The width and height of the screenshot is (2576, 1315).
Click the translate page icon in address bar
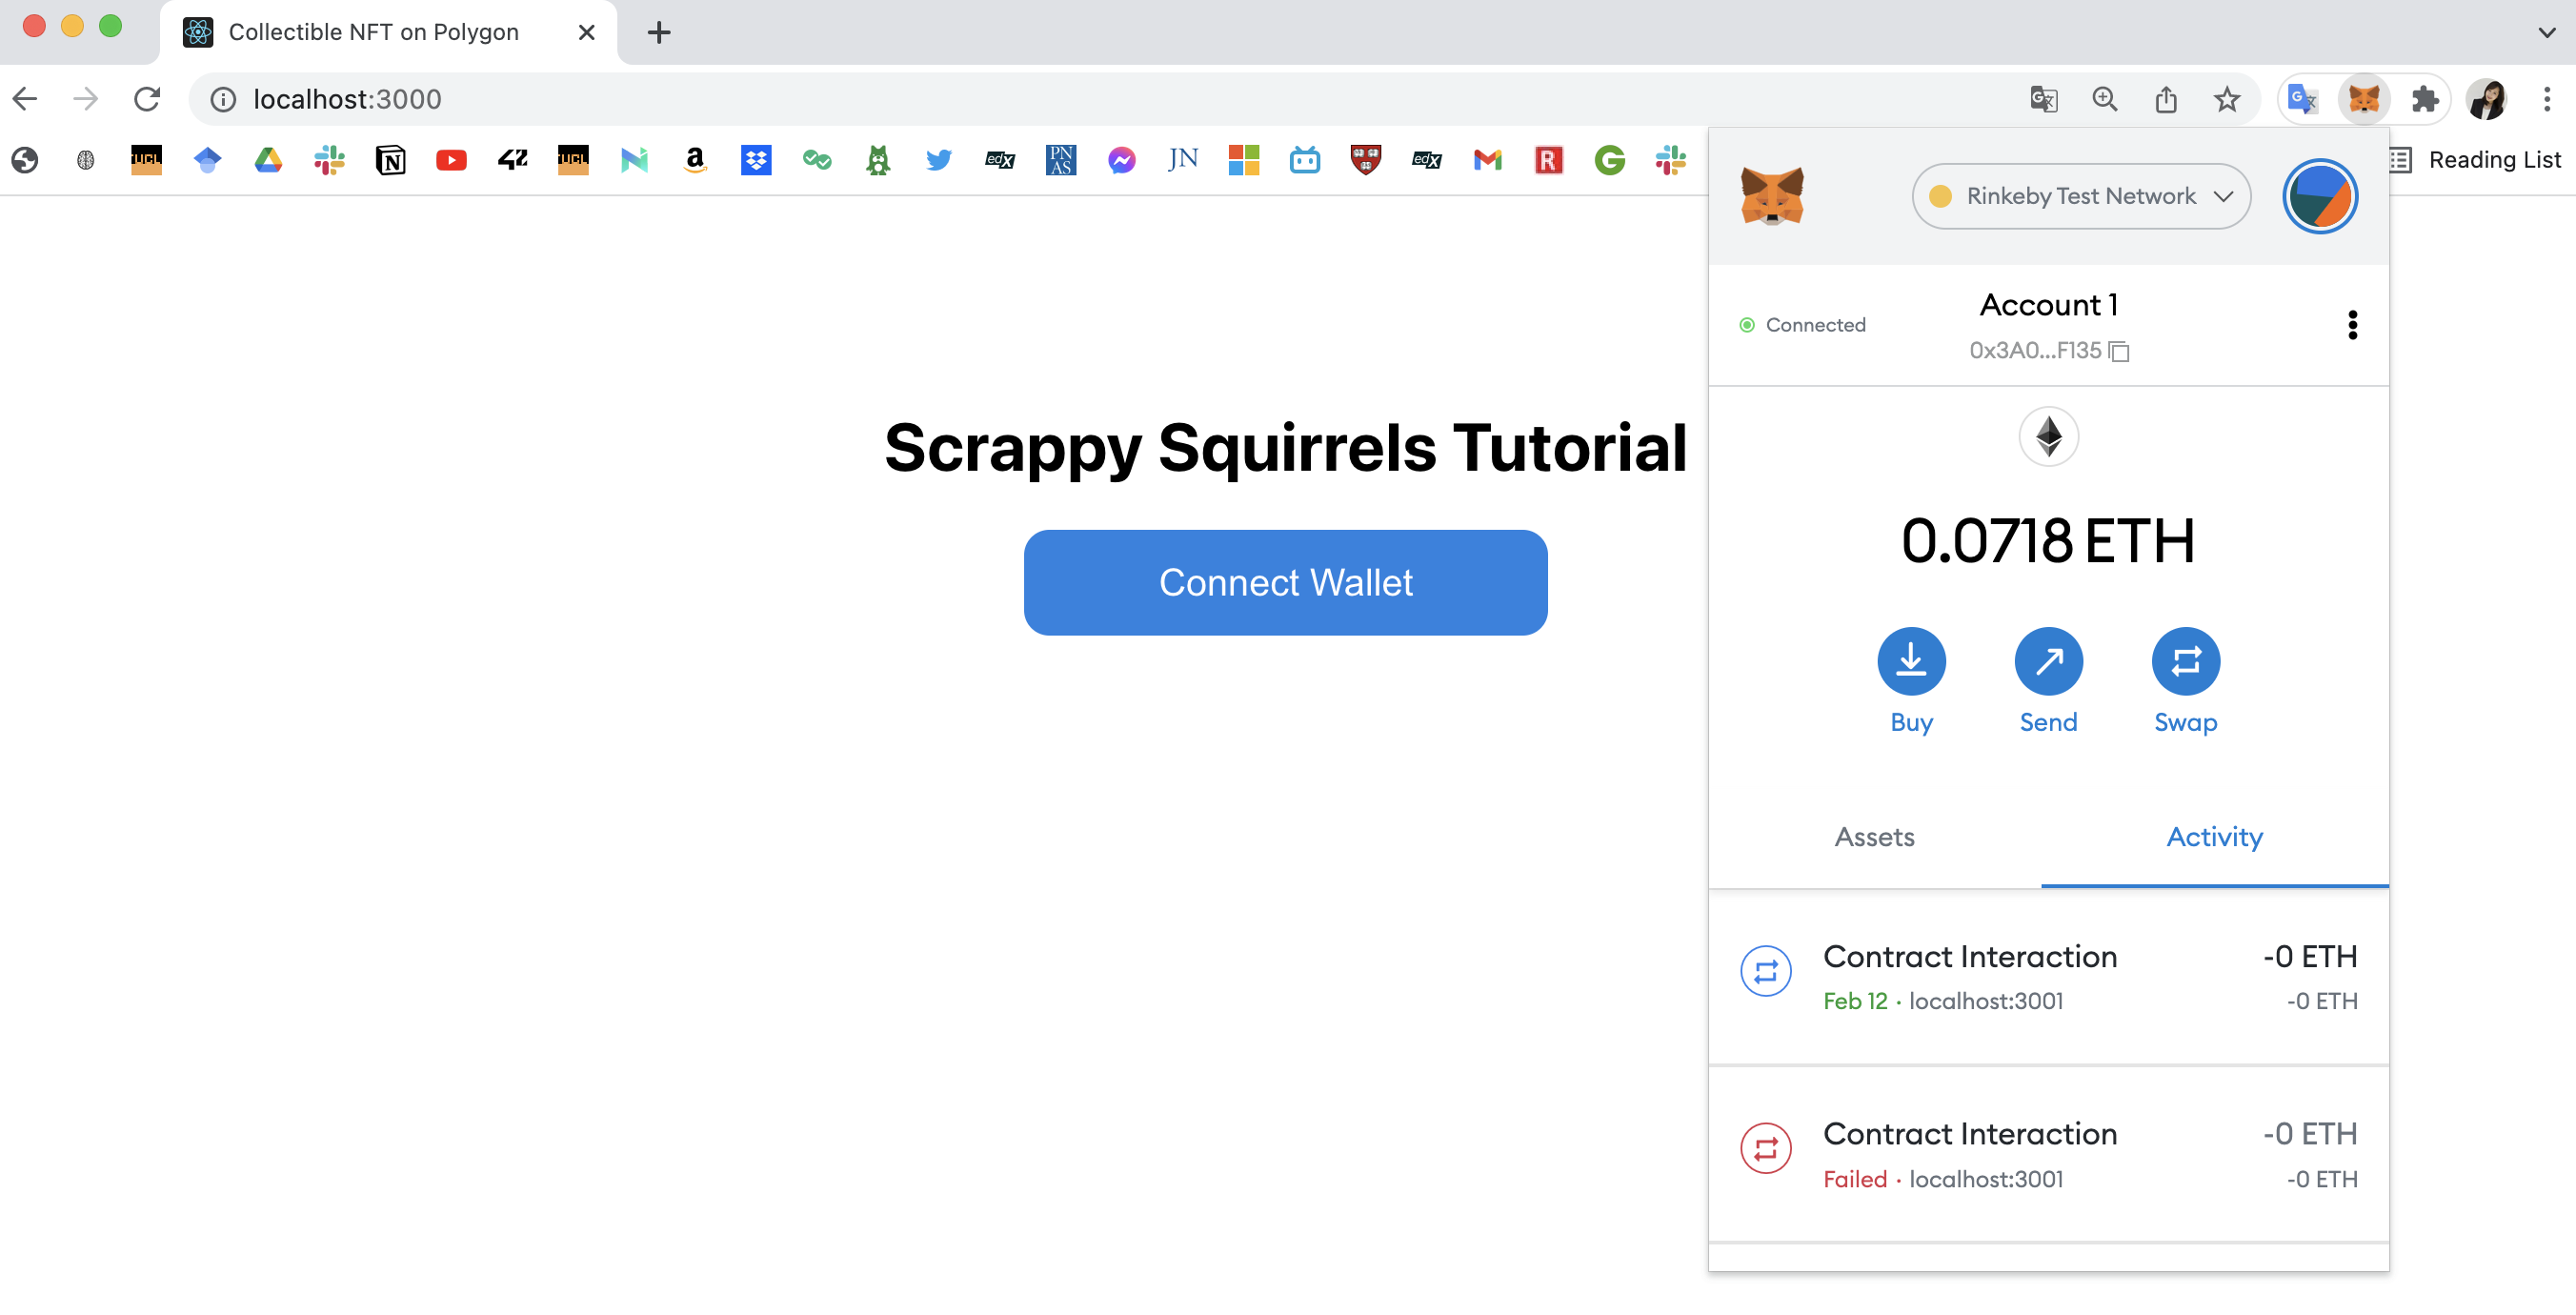click(2043, 99)
